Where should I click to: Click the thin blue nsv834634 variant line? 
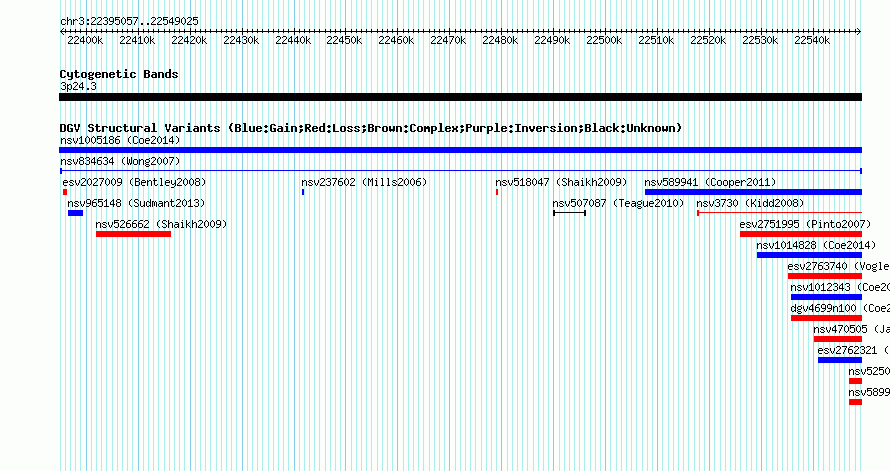[x=460, y=171]
